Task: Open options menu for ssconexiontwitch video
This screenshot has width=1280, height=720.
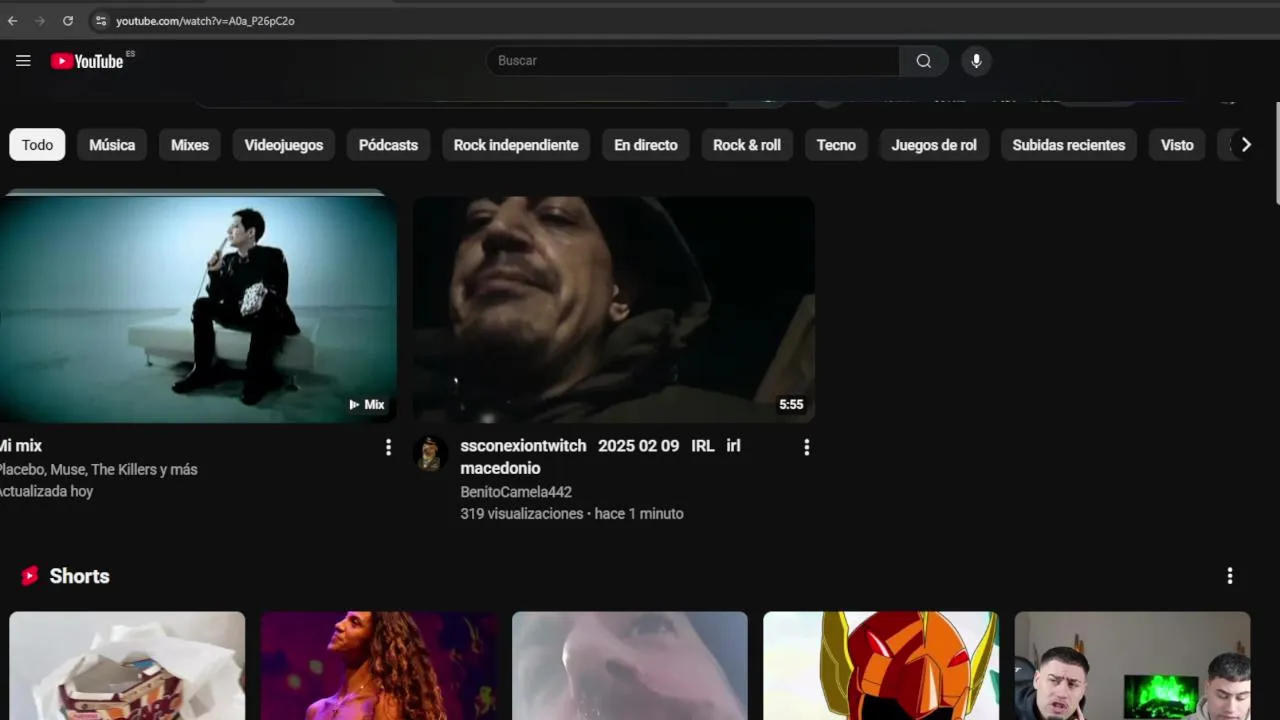Action: tap(806, 448)
